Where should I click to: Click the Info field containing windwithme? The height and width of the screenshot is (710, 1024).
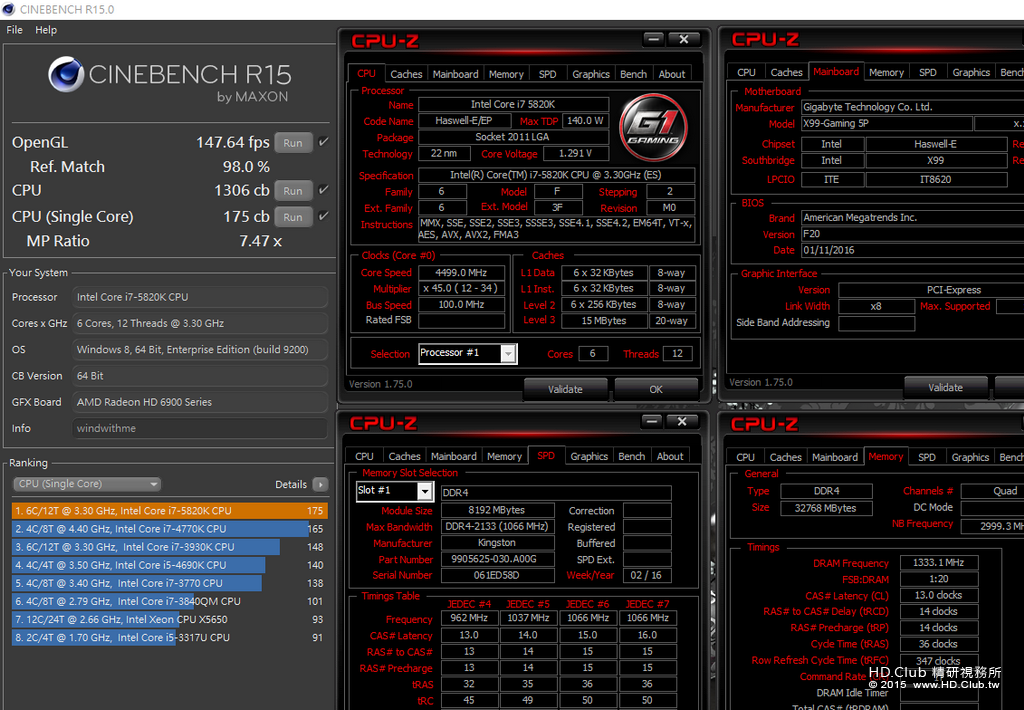200,428
